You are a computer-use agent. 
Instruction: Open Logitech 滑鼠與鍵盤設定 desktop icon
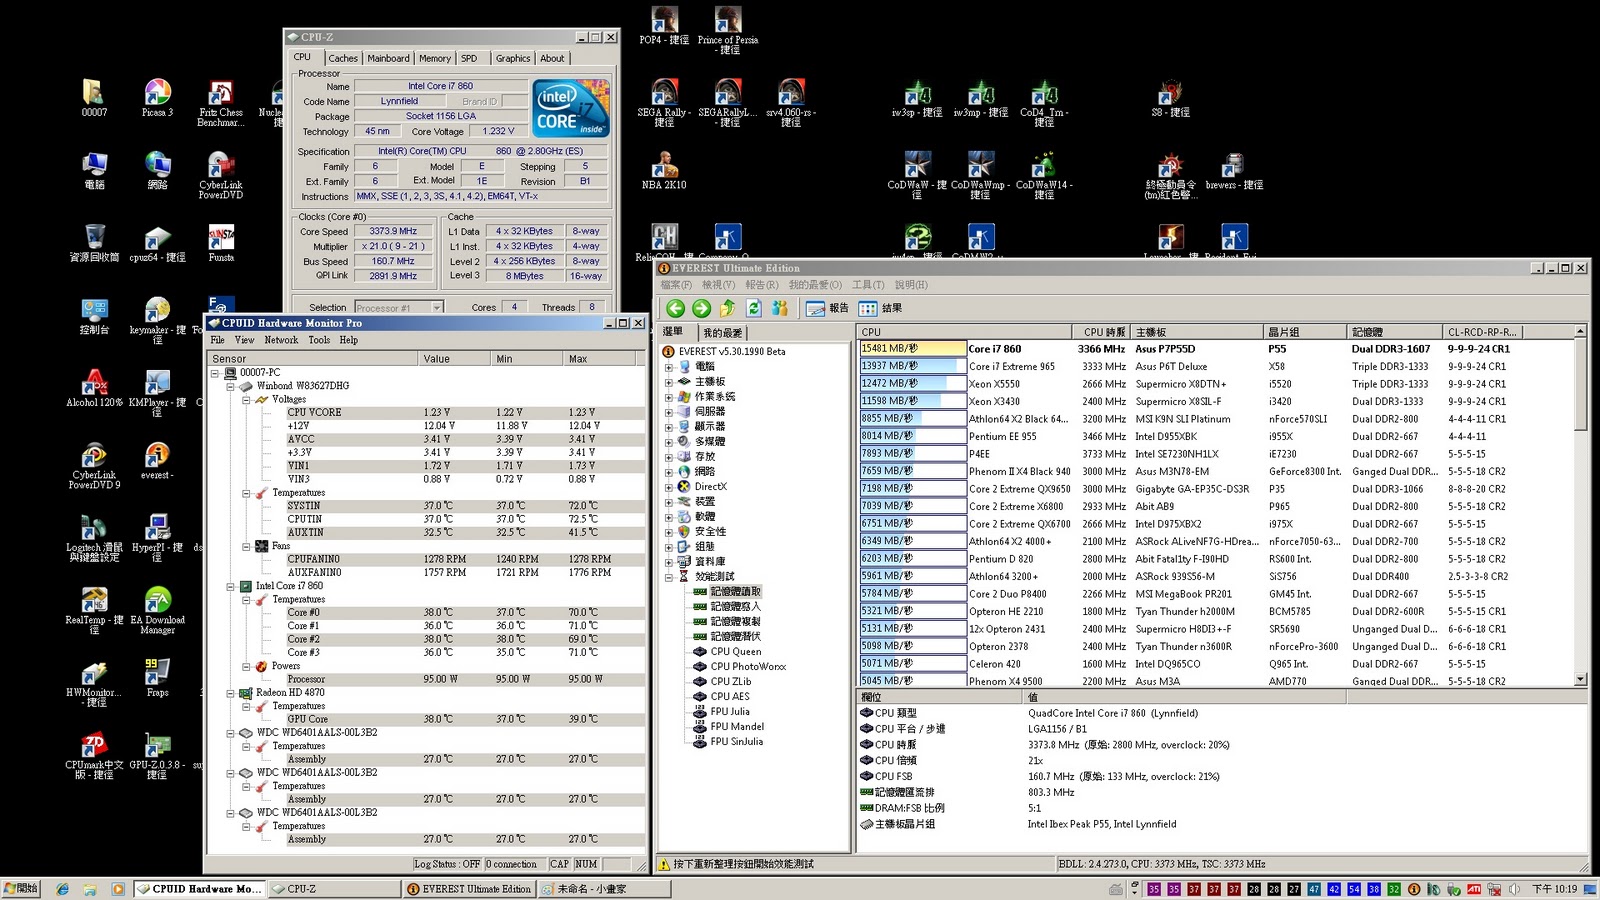click(x=94, y=538)
